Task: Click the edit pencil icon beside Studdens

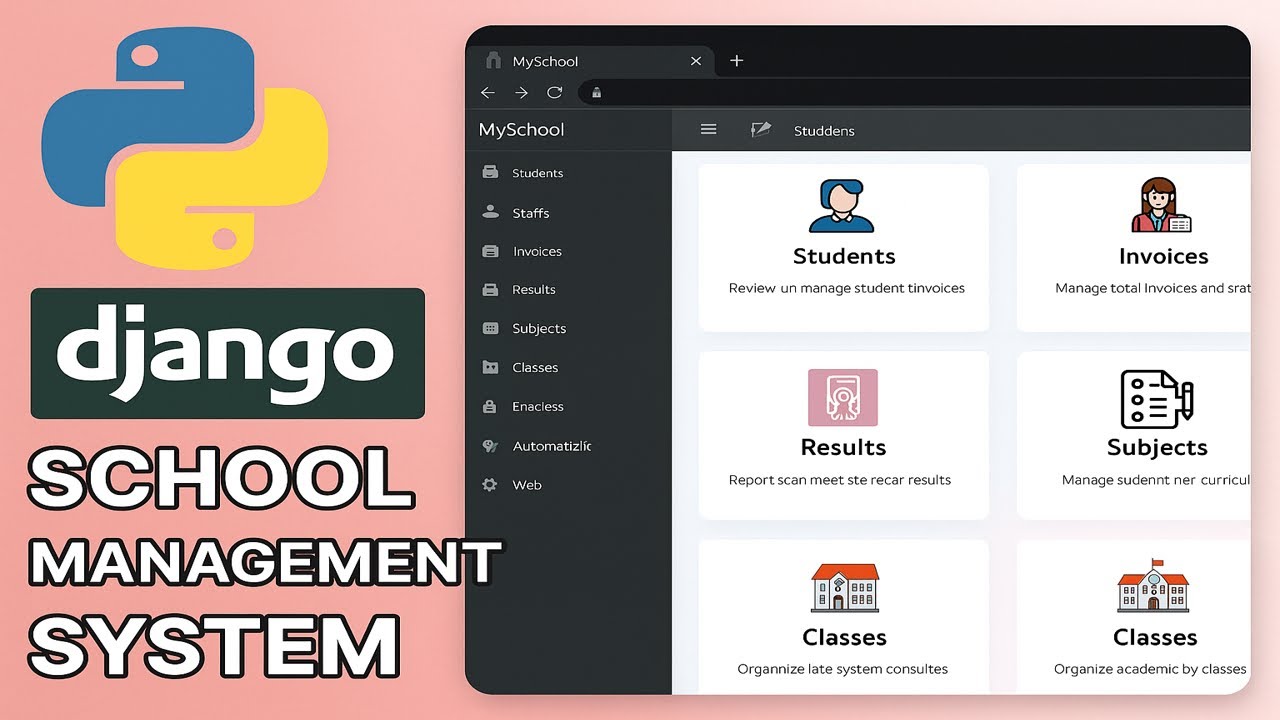Action: [761, 130]
